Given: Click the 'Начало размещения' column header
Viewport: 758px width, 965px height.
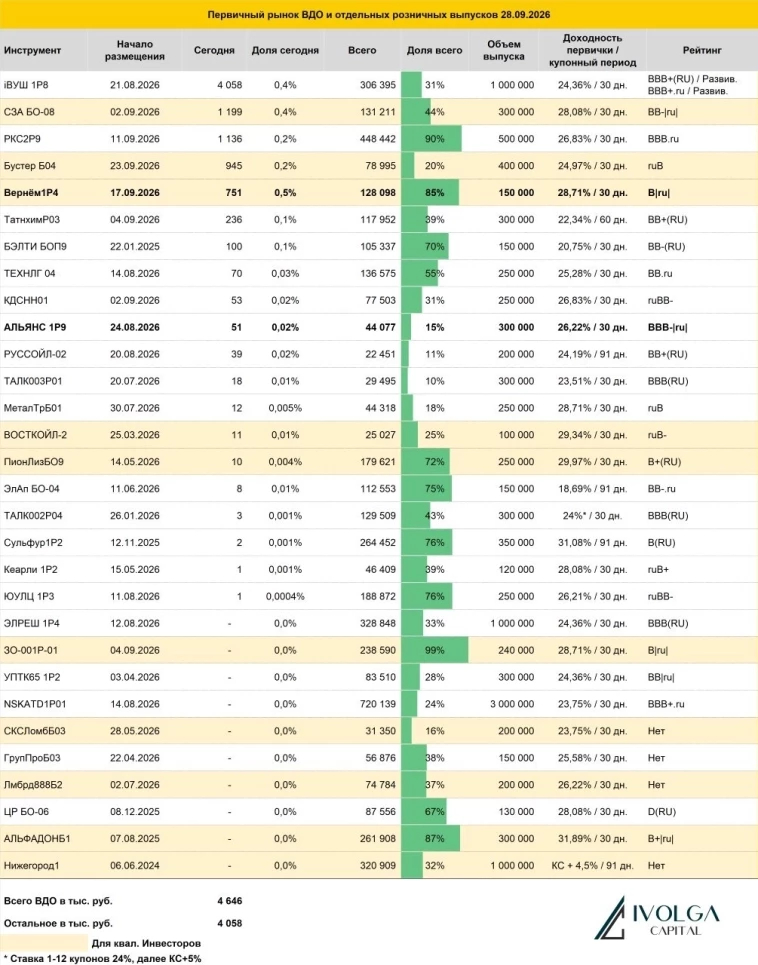Looking at the screenshot, I should (x=135, y=50).
